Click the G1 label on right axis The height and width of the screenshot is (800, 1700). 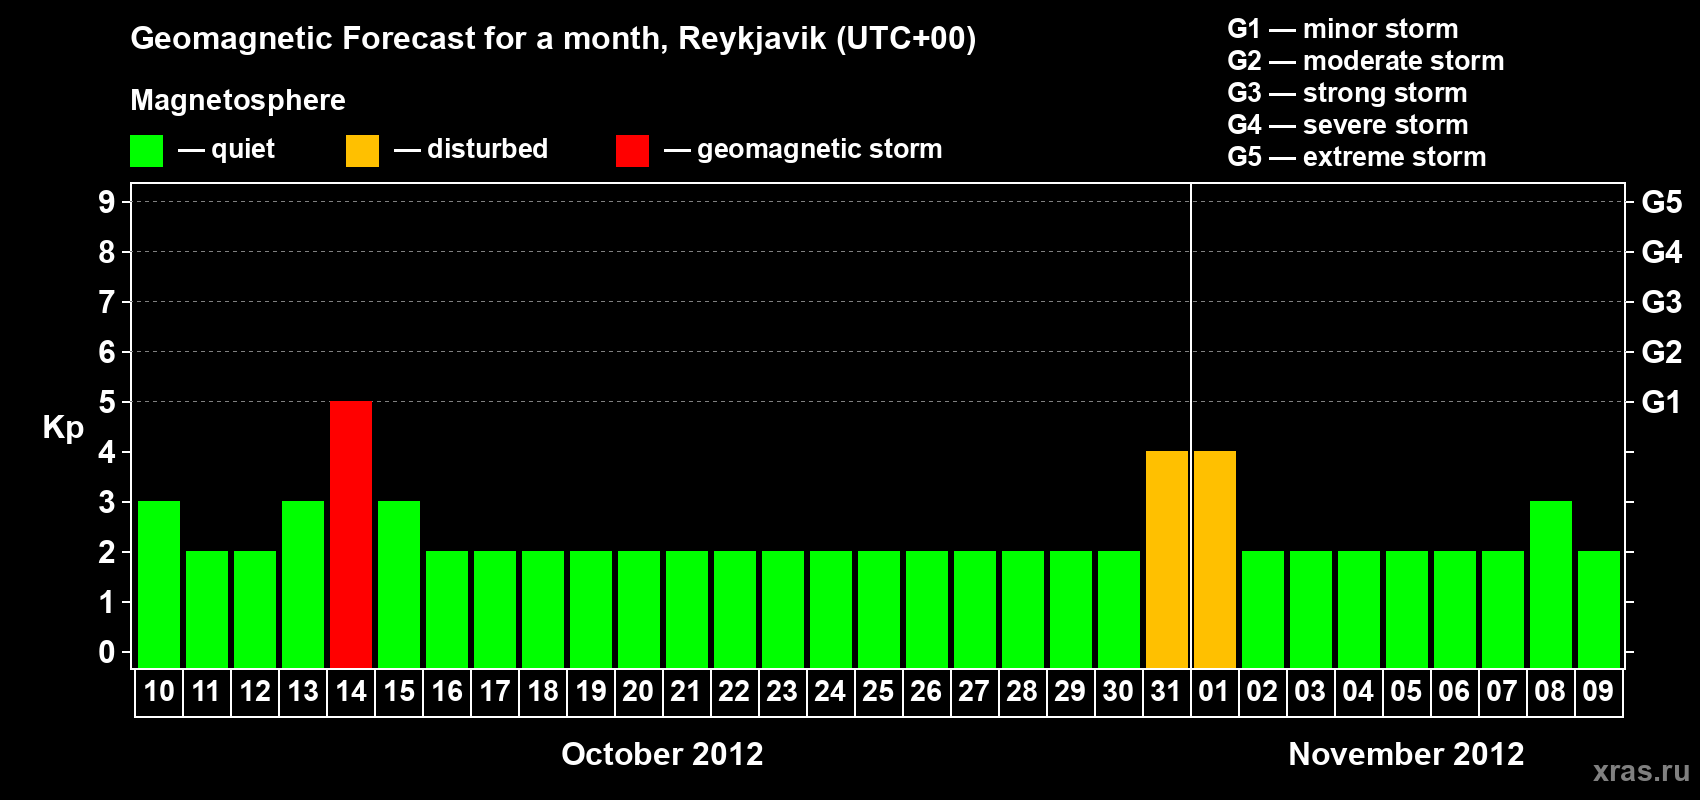click(1661, 402)
